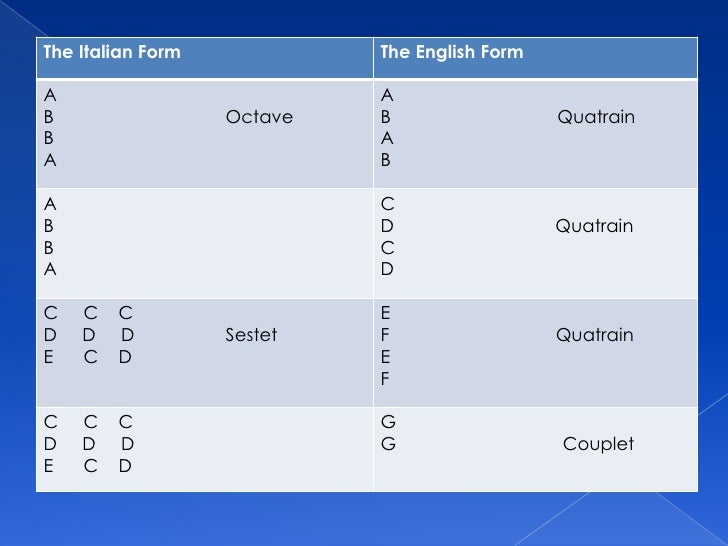Click the first F in English column
728x546 pixels.
tap(385, 334)
